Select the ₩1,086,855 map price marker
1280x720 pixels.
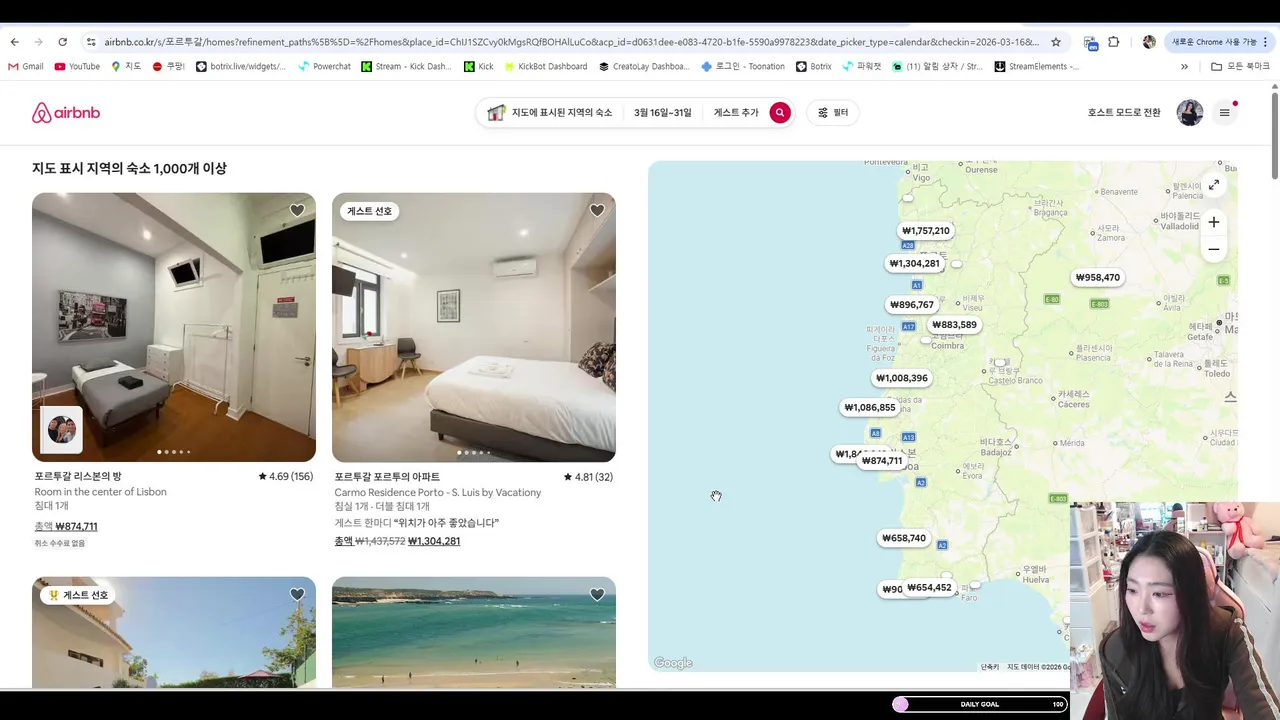point(869,408)
